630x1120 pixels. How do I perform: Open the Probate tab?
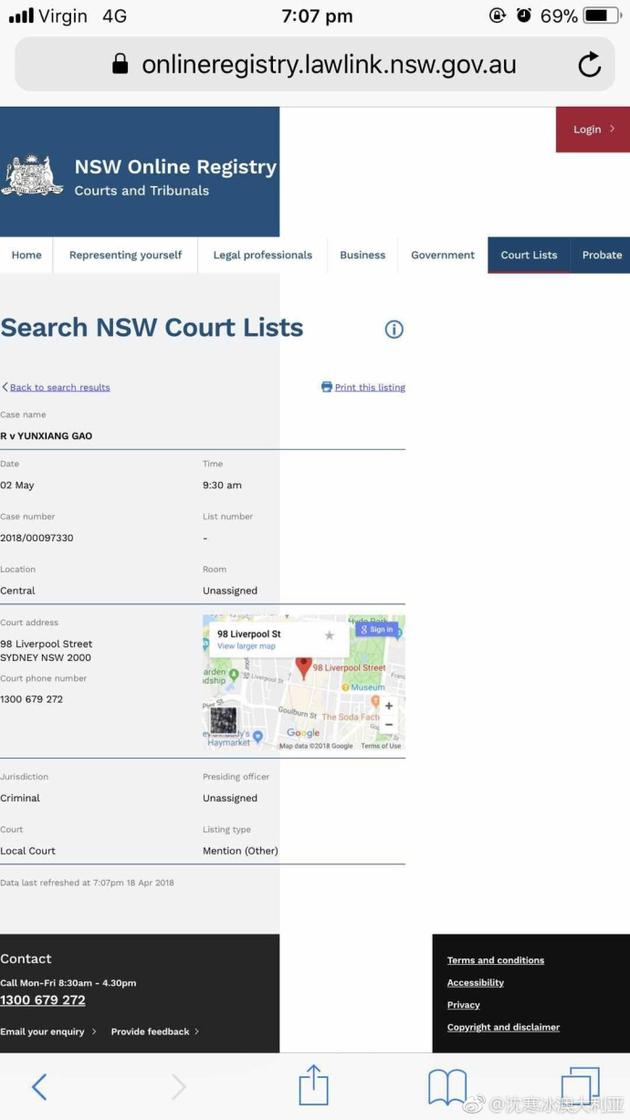coord(601,255)
